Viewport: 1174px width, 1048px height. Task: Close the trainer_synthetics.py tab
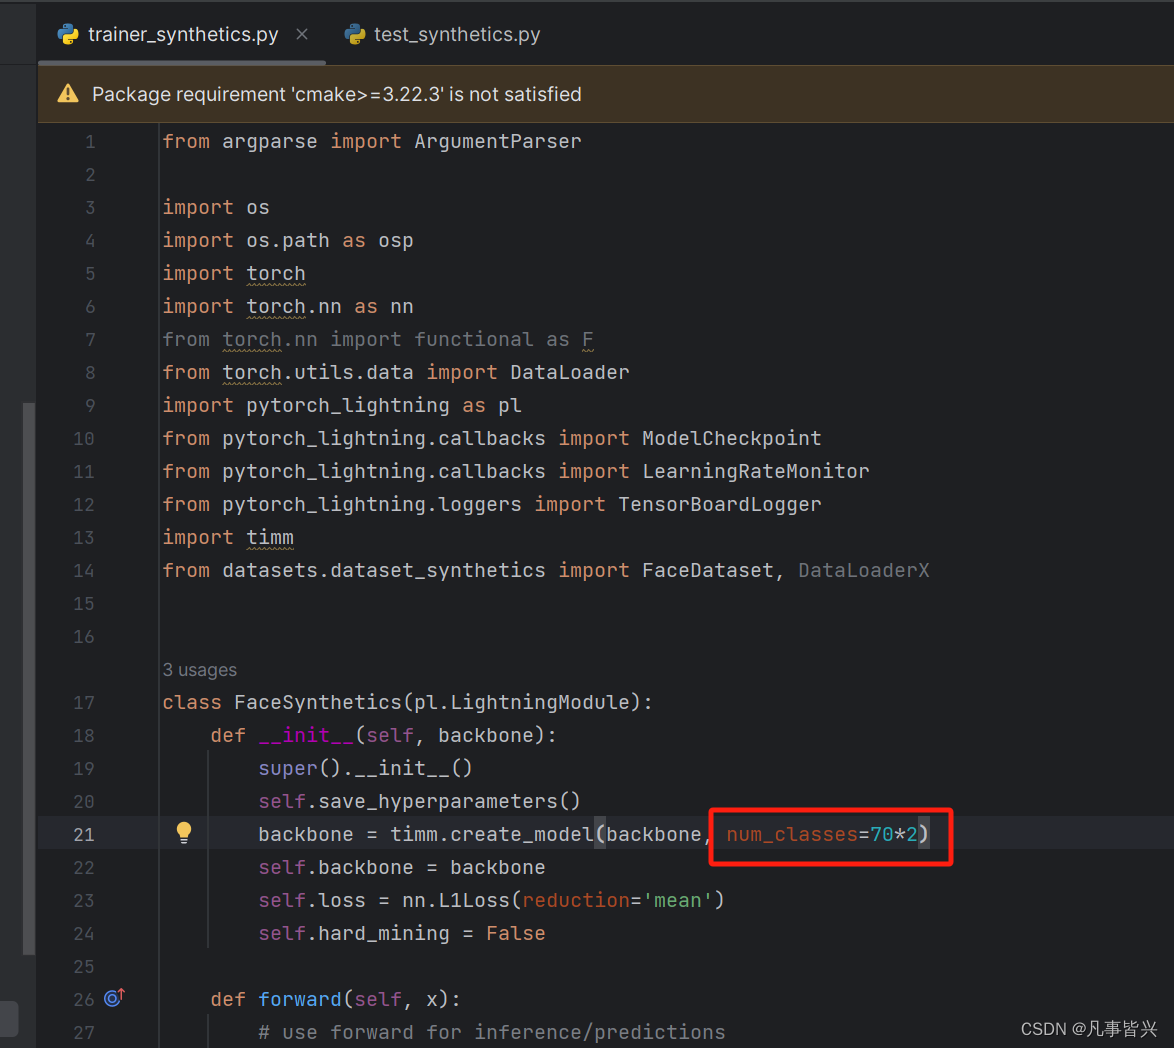[x=302, y=33]
